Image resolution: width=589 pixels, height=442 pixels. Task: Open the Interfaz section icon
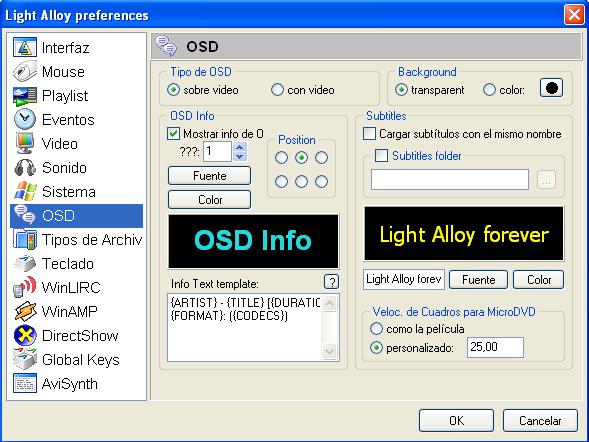click(x=25, y=47)
